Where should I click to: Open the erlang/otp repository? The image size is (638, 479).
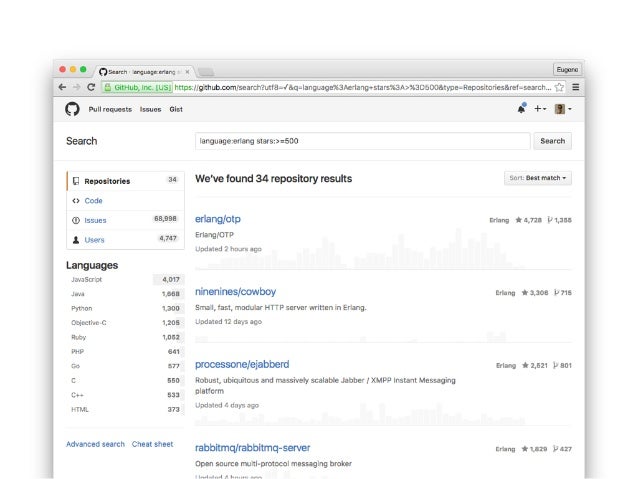[x=218, y=219]
